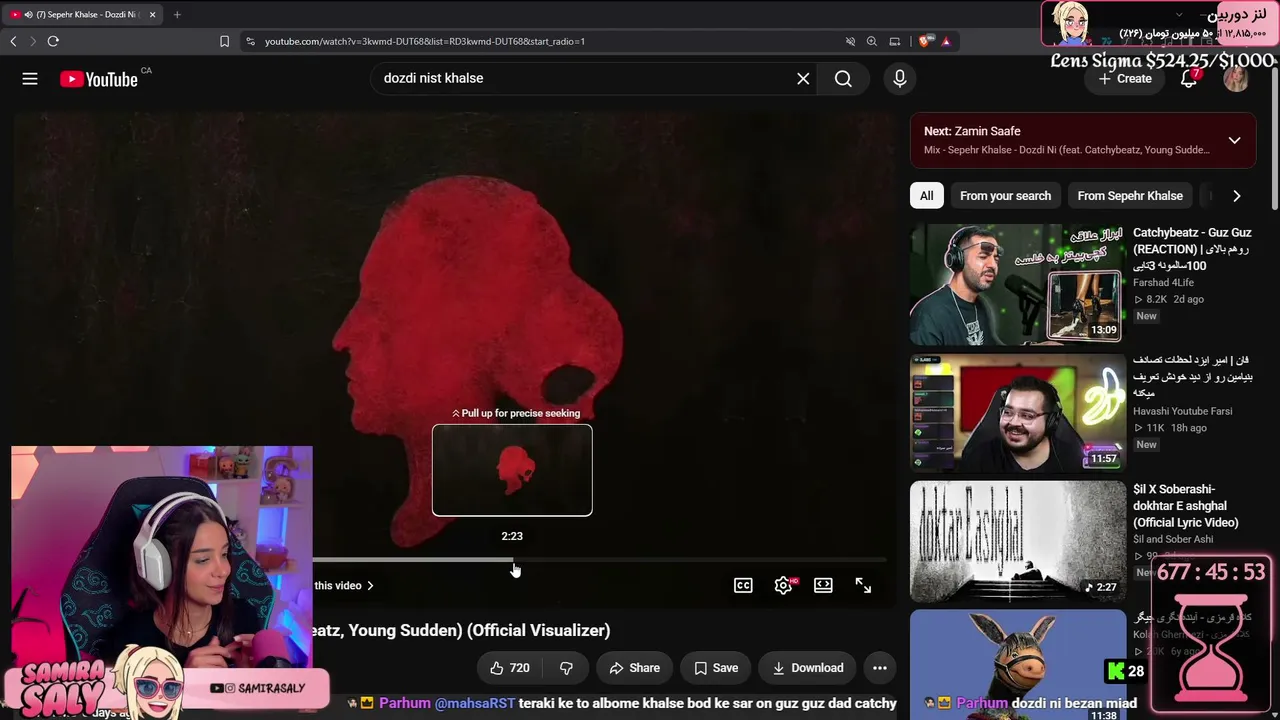Enter full screen mode
This screenshot has width=1280, height=720.
tap(863, 586)
